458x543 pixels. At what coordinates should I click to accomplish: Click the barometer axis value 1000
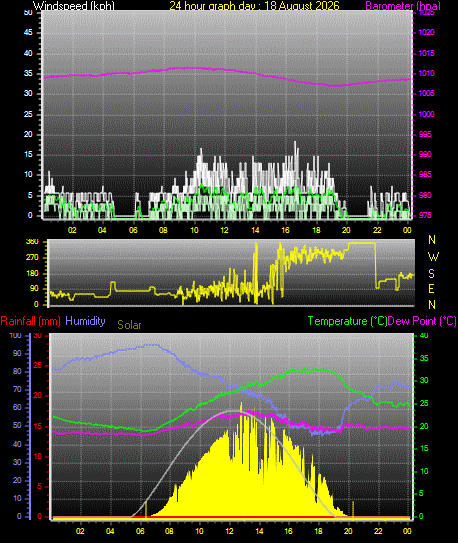tap(426, 114)
